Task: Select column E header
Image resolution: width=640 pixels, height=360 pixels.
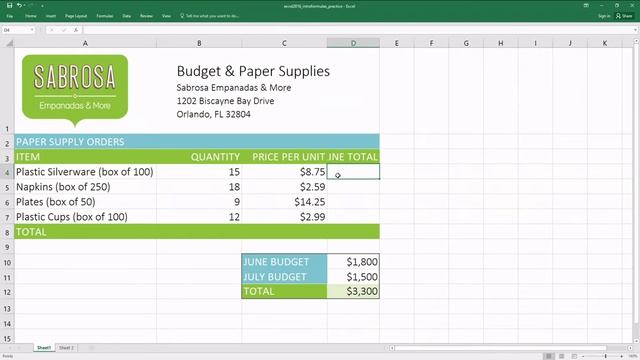Action: [x=397, y=43]
